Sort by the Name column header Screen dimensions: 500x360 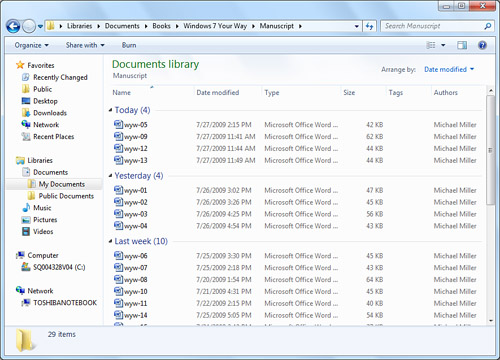(122, 93)
